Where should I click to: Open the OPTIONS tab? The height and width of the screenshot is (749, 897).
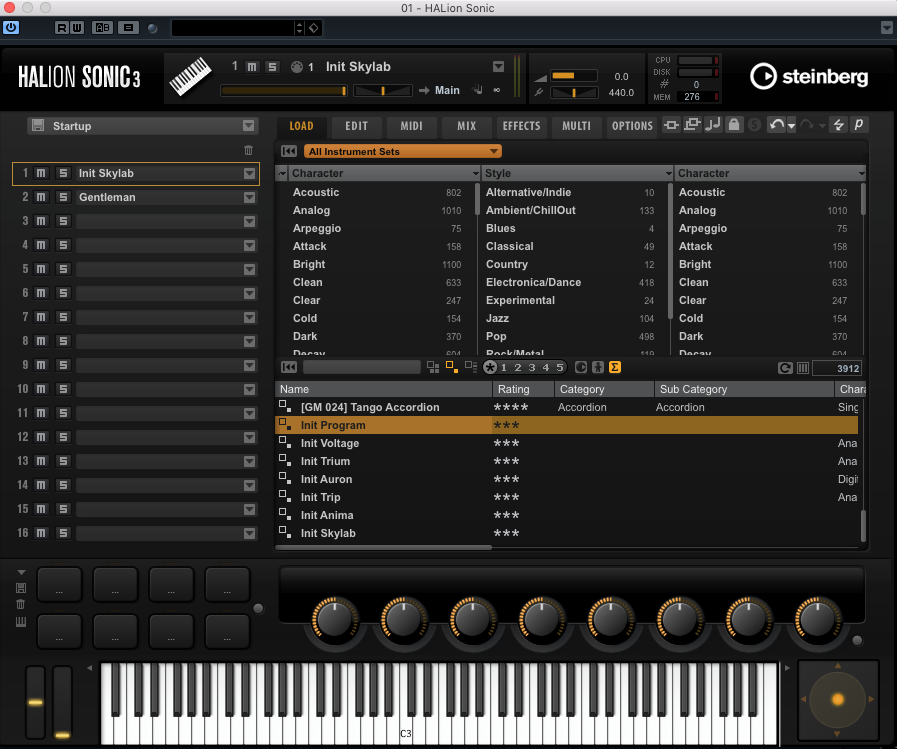(632, 126)
